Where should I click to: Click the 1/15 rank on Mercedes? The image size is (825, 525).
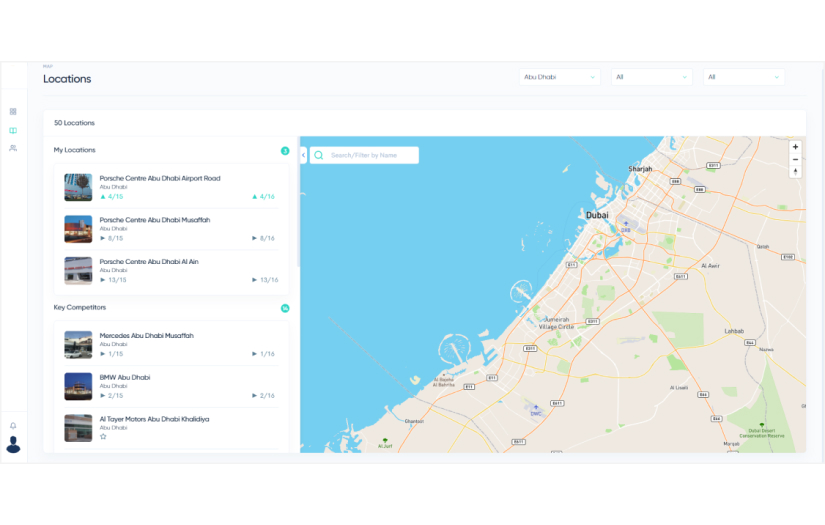pos(112,354)
